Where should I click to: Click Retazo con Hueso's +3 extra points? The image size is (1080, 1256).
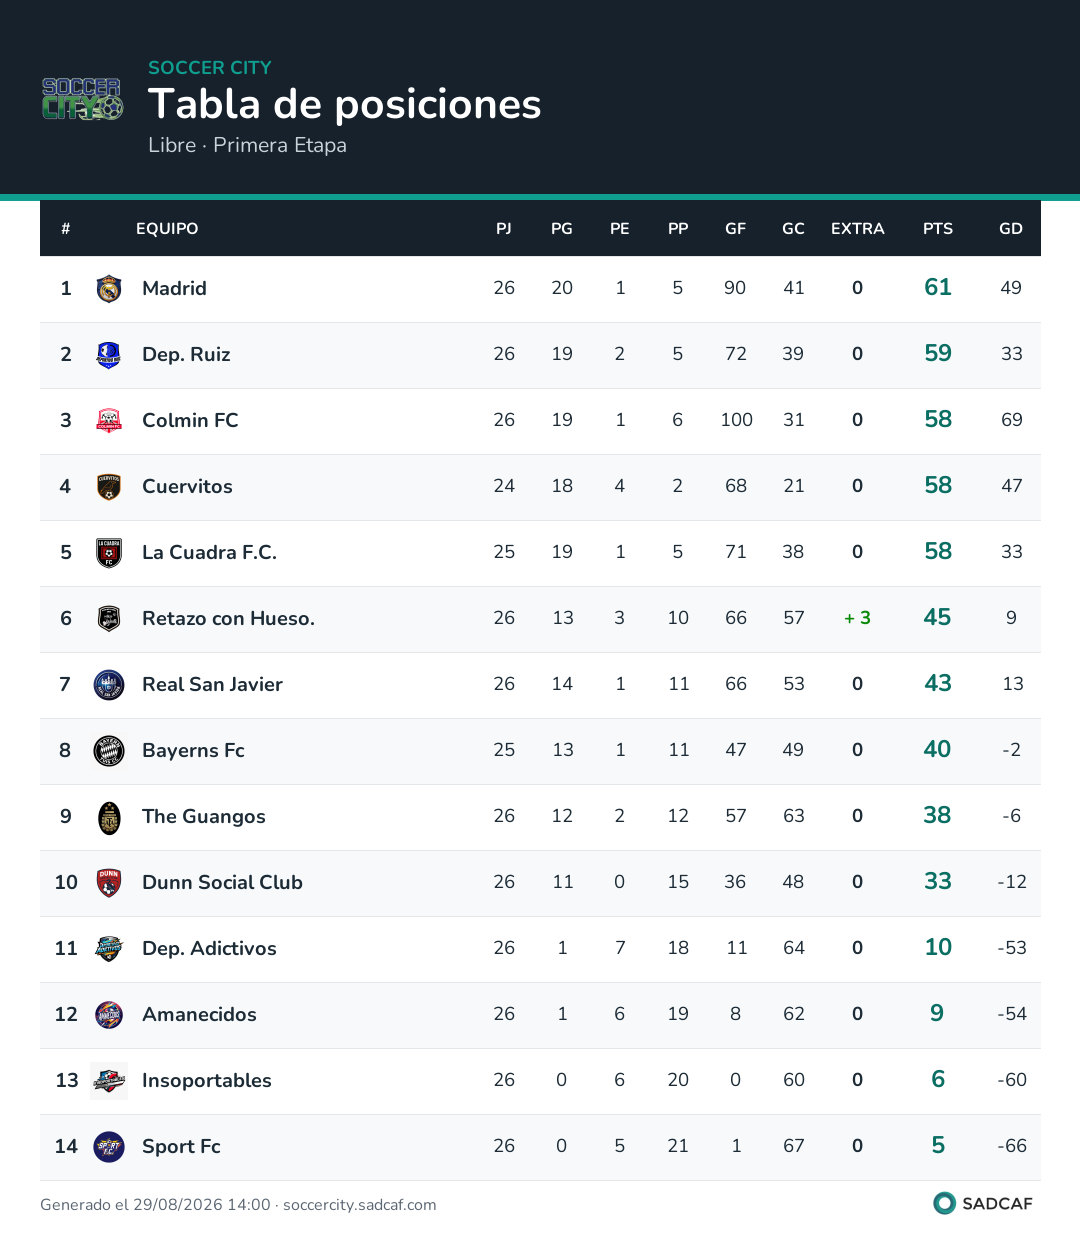coord(857,619)
